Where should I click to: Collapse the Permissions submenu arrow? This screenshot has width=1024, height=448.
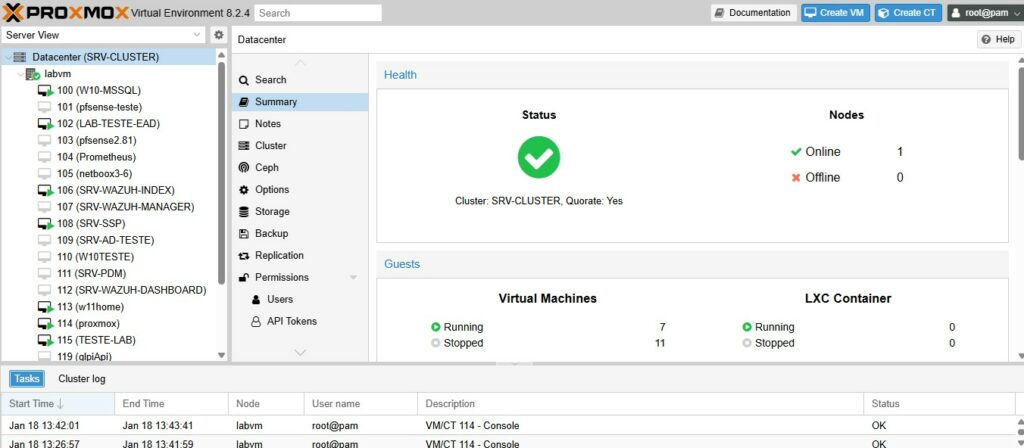[353, 278]
